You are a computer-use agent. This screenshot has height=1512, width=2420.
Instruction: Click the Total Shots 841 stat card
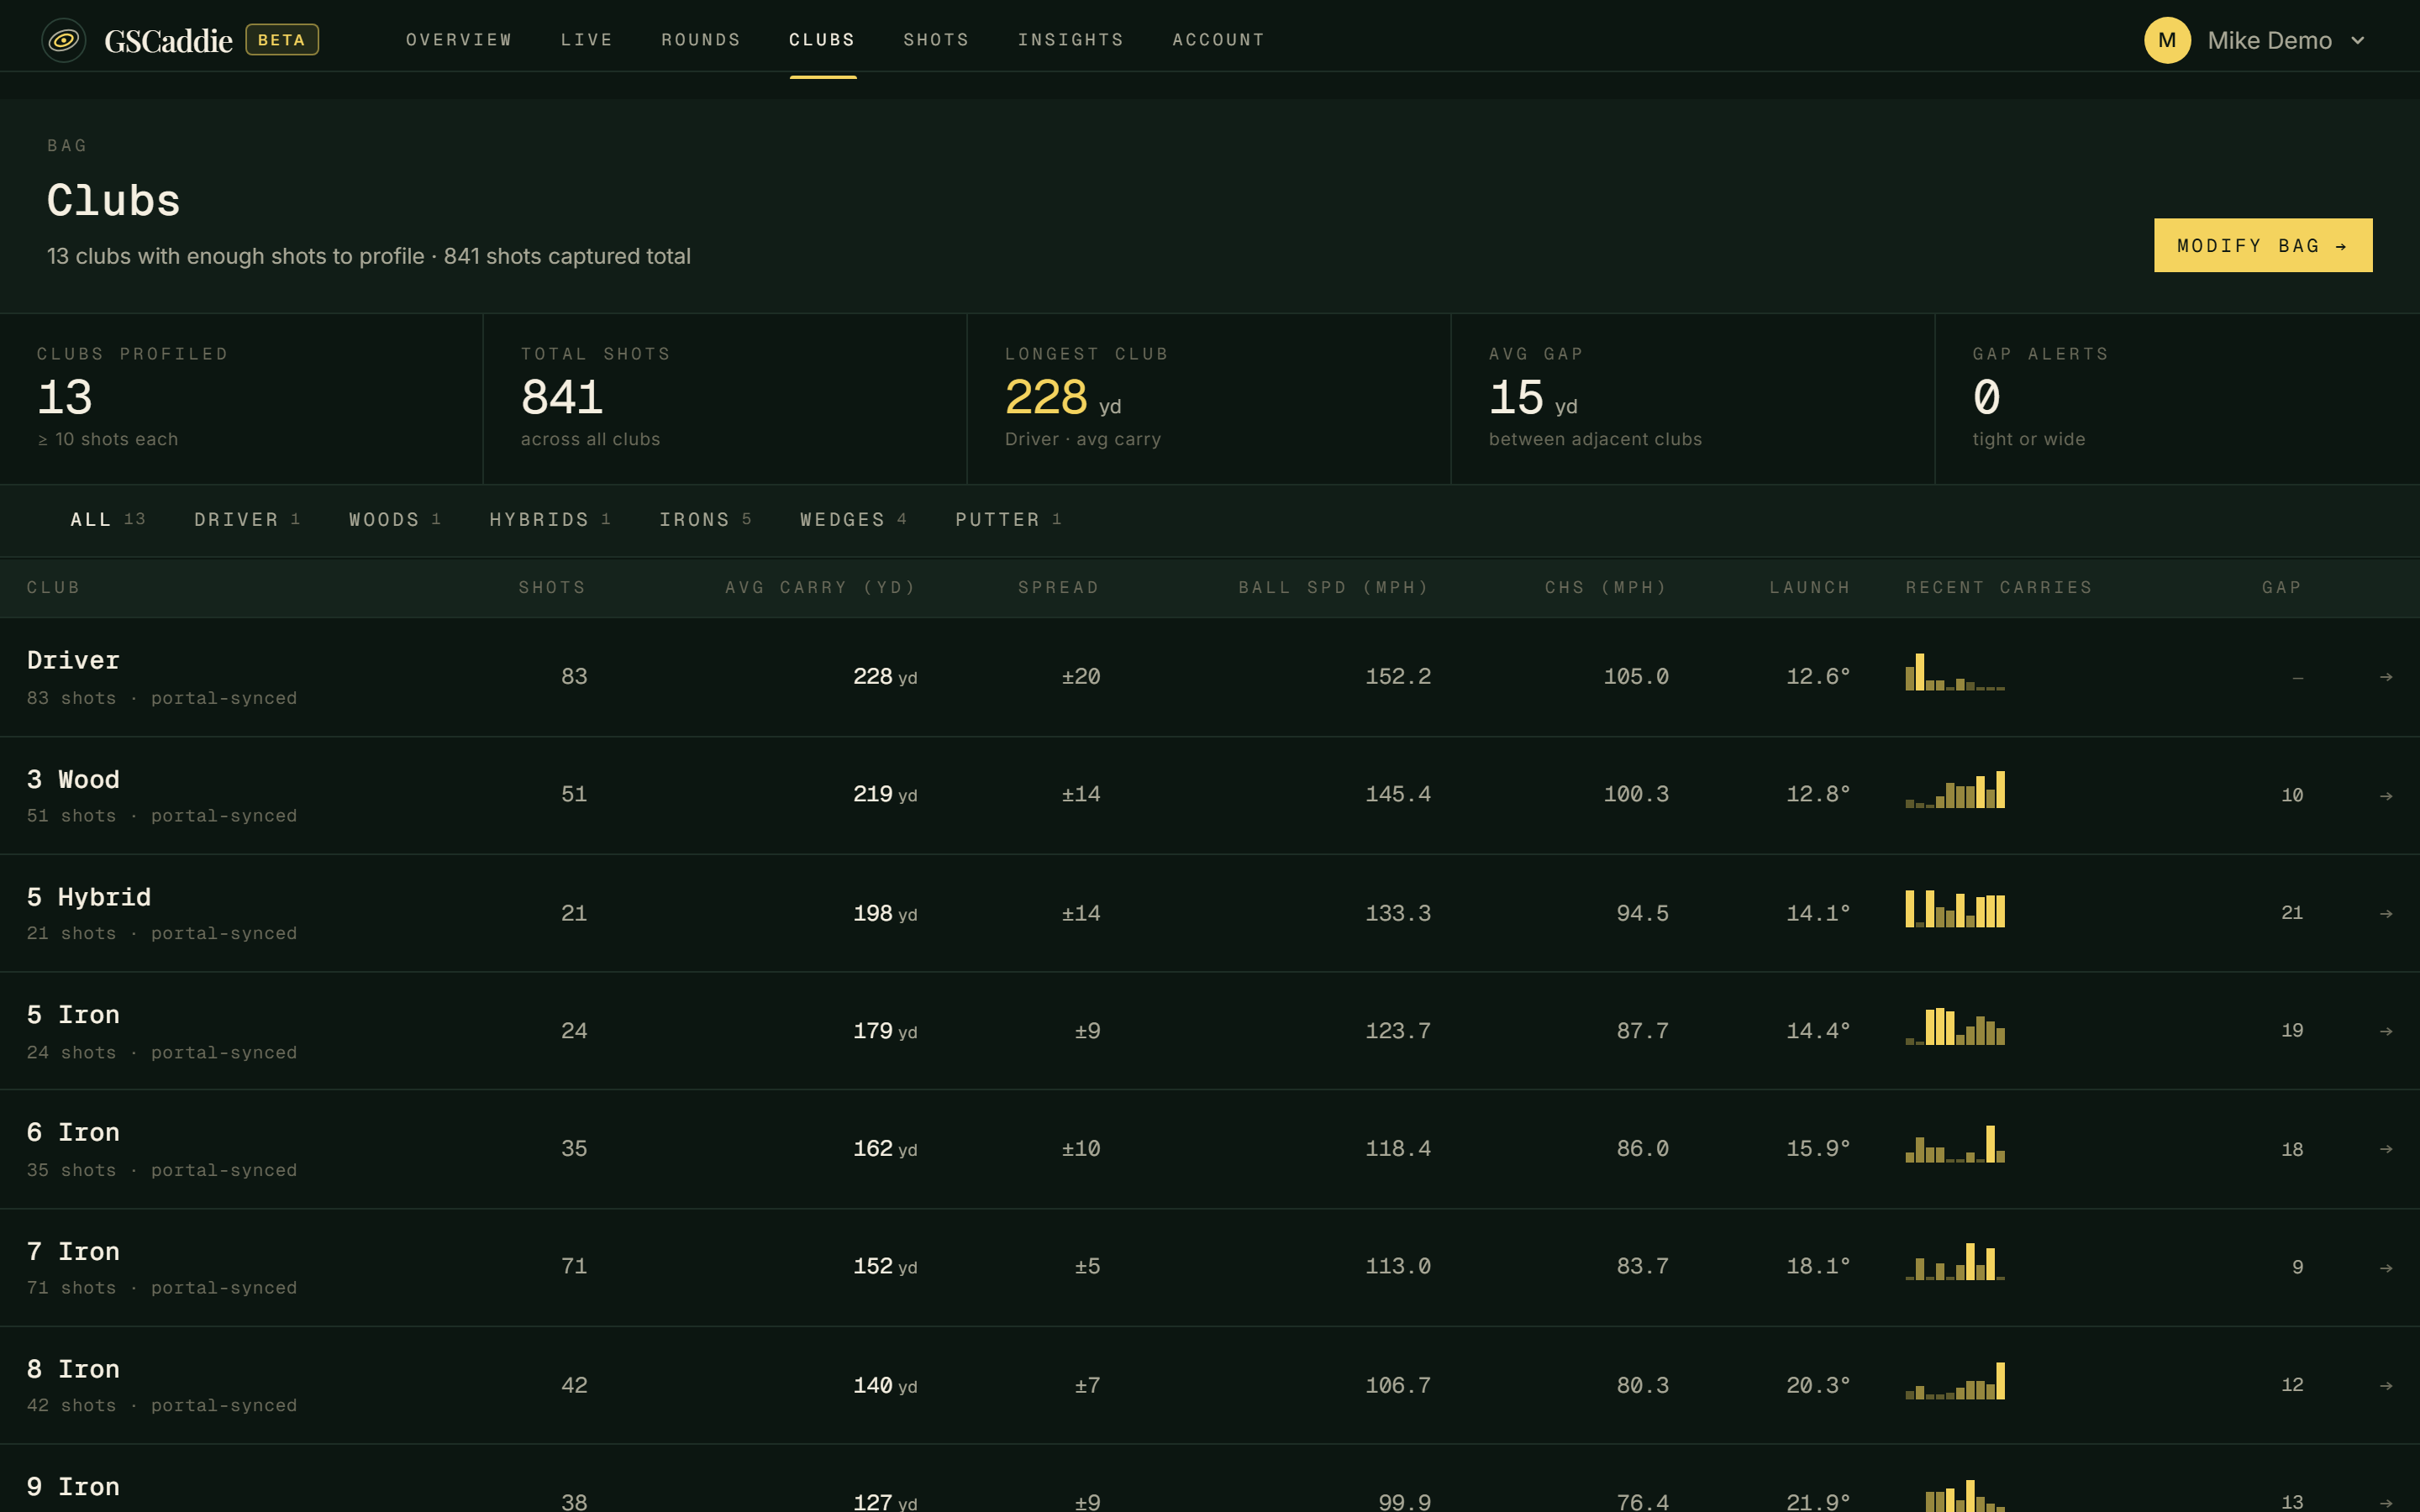point(725,399)
